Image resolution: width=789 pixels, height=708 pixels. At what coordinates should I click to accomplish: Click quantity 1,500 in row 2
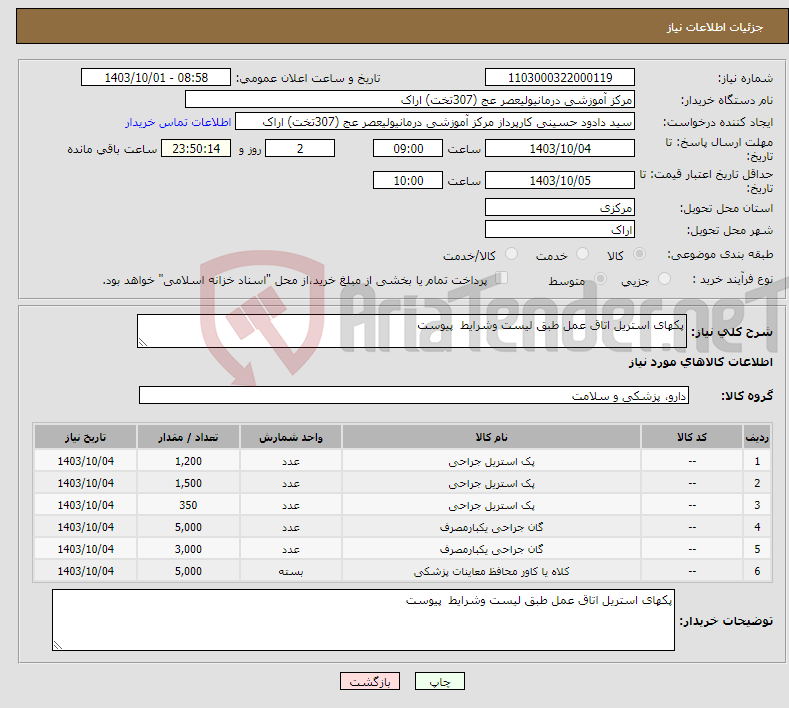[188, 483]
